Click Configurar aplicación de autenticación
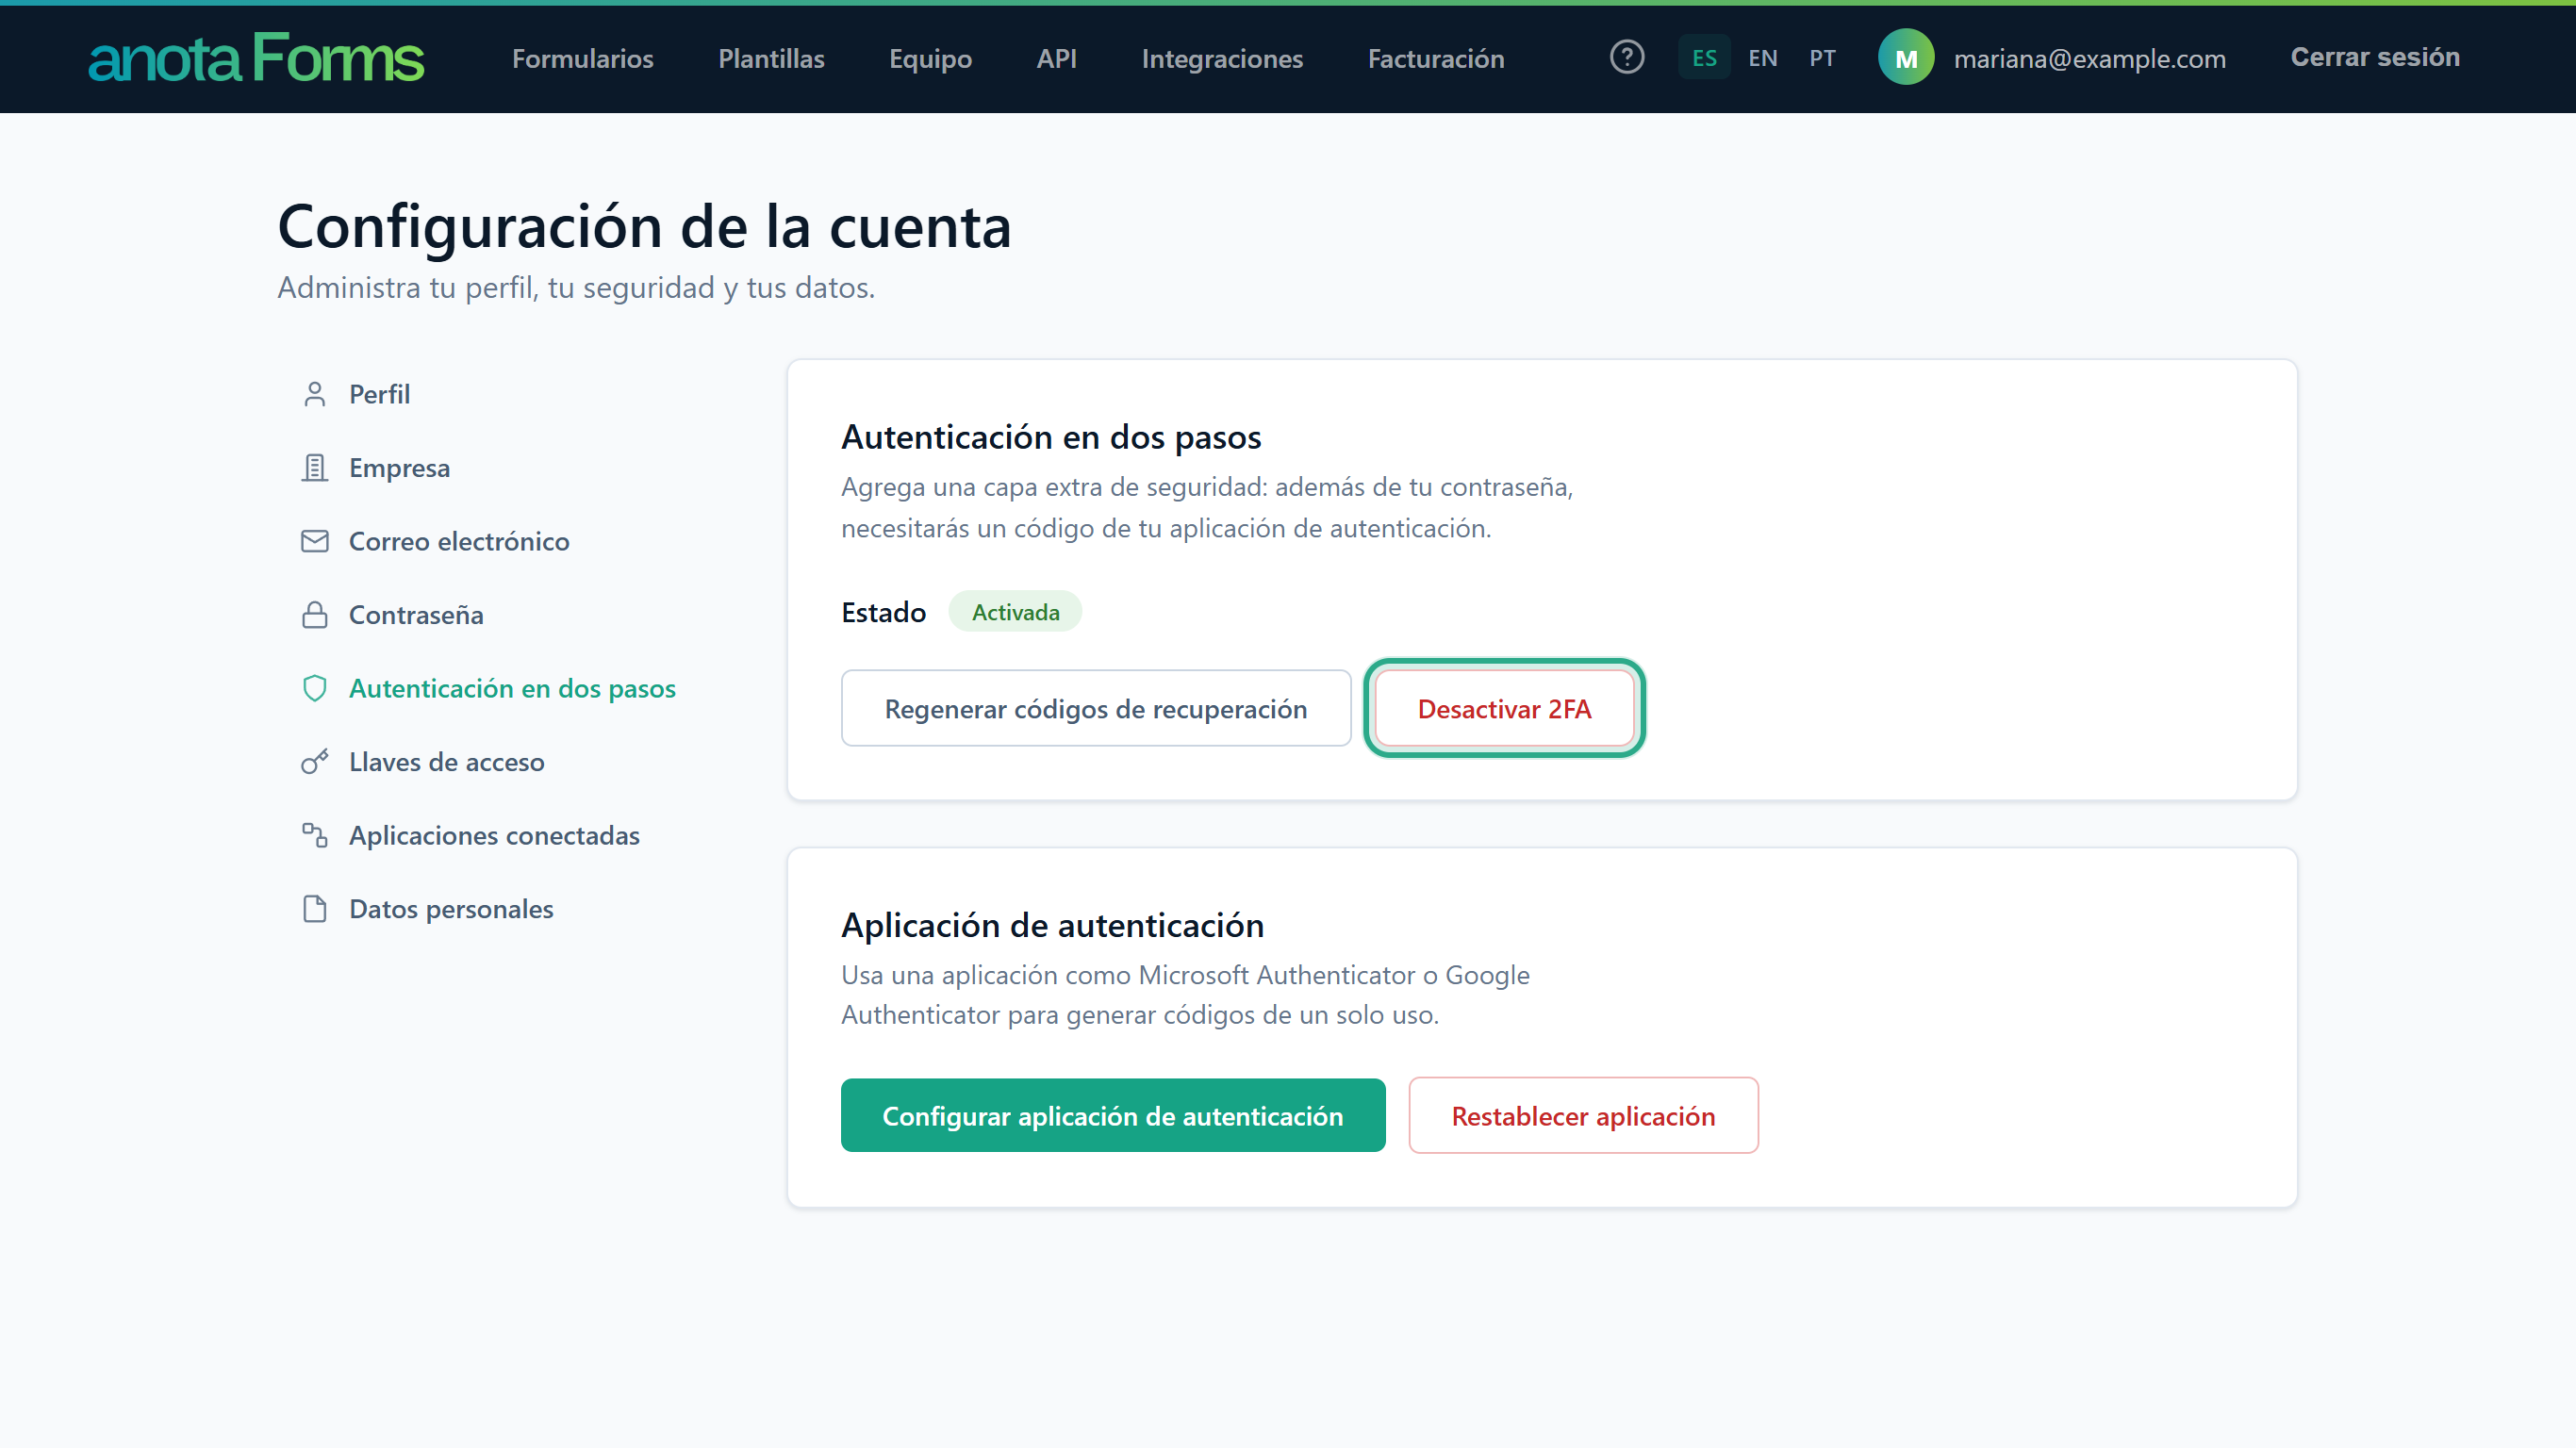The image size is (2576, 1448). [1113, 1115]
